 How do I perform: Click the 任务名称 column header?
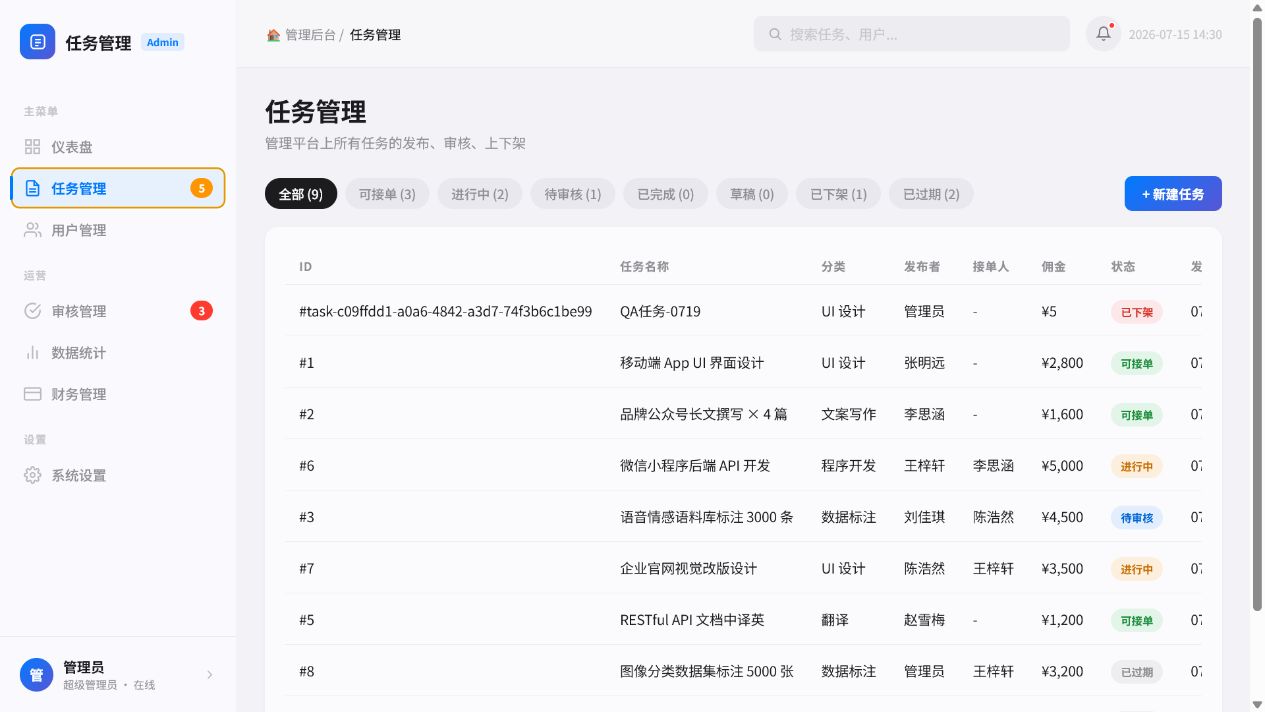645,267
